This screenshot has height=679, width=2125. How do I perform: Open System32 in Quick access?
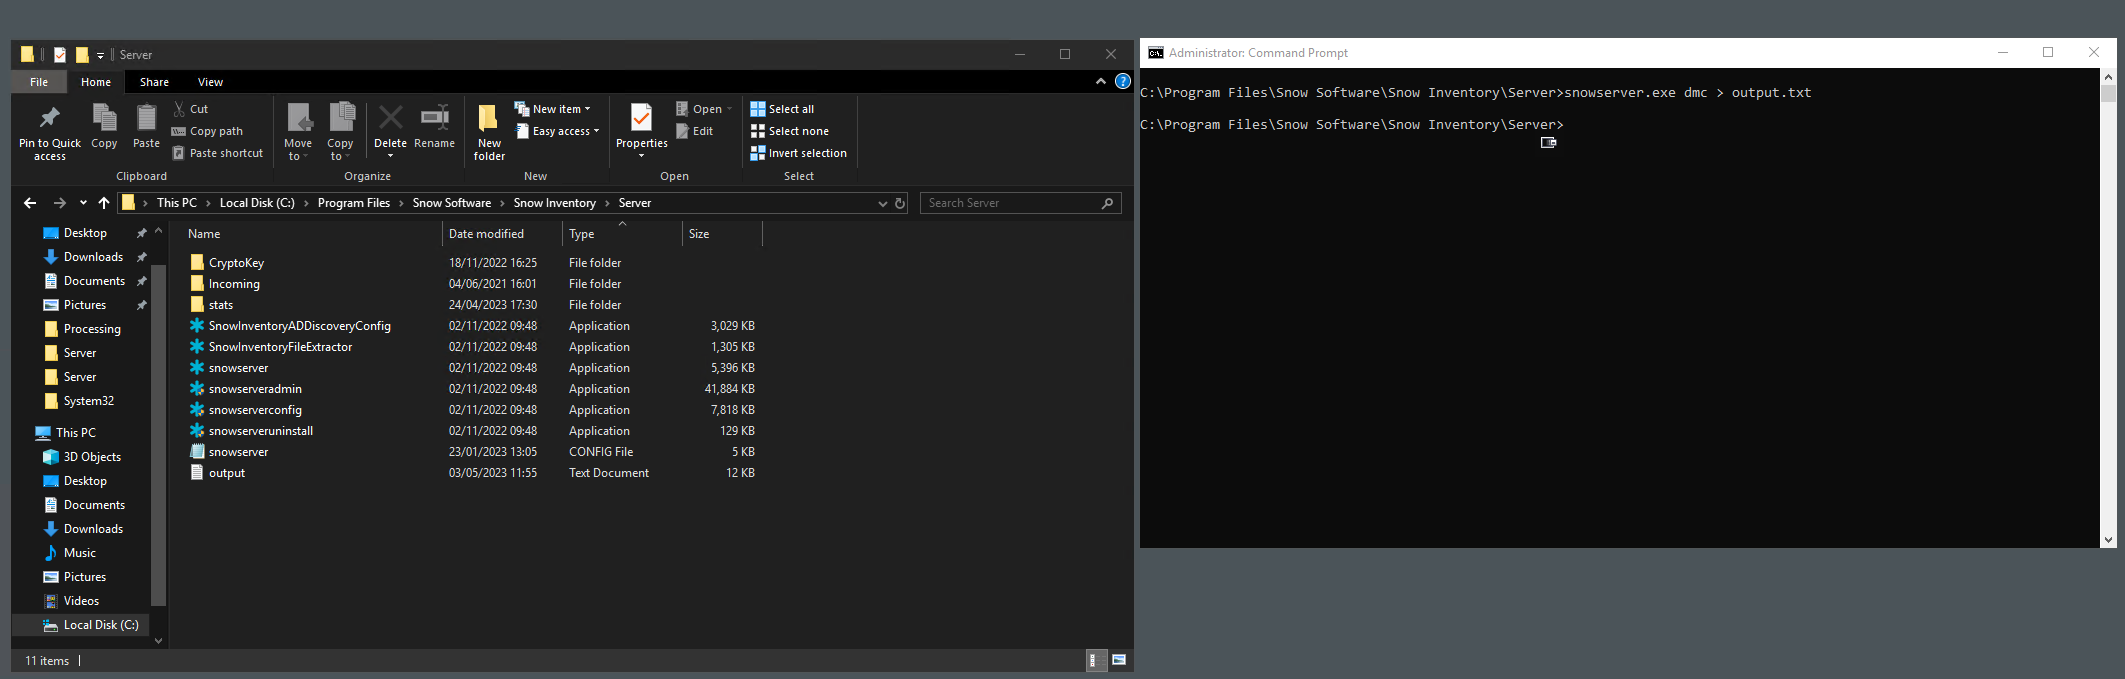point(89,401)
